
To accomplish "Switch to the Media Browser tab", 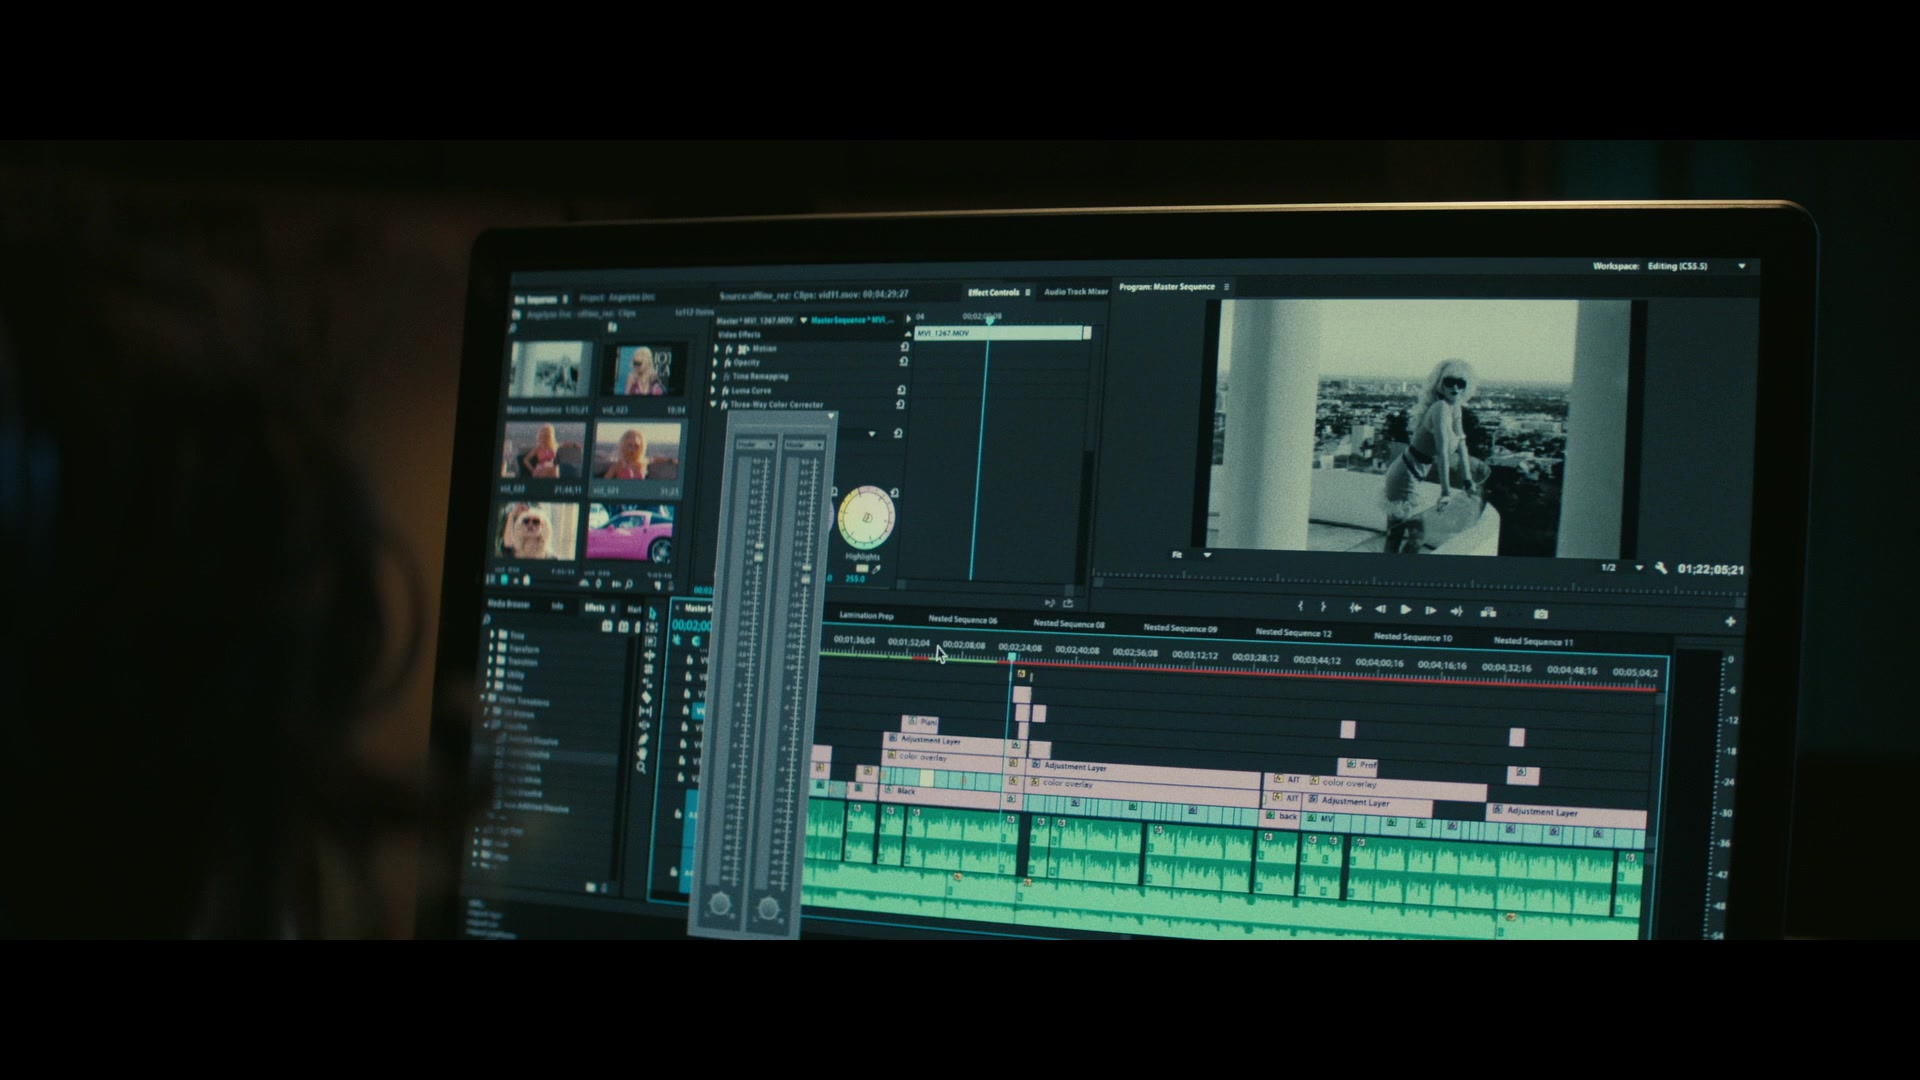I will (509, 604).
